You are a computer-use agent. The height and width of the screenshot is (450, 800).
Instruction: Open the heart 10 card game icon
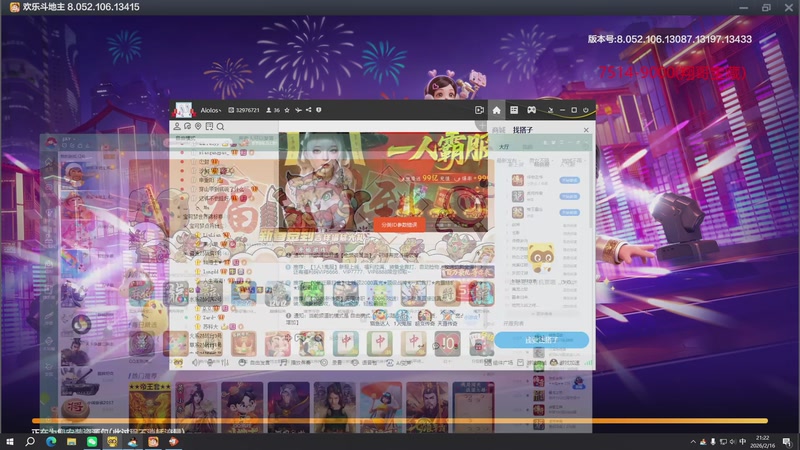point(447,344)
